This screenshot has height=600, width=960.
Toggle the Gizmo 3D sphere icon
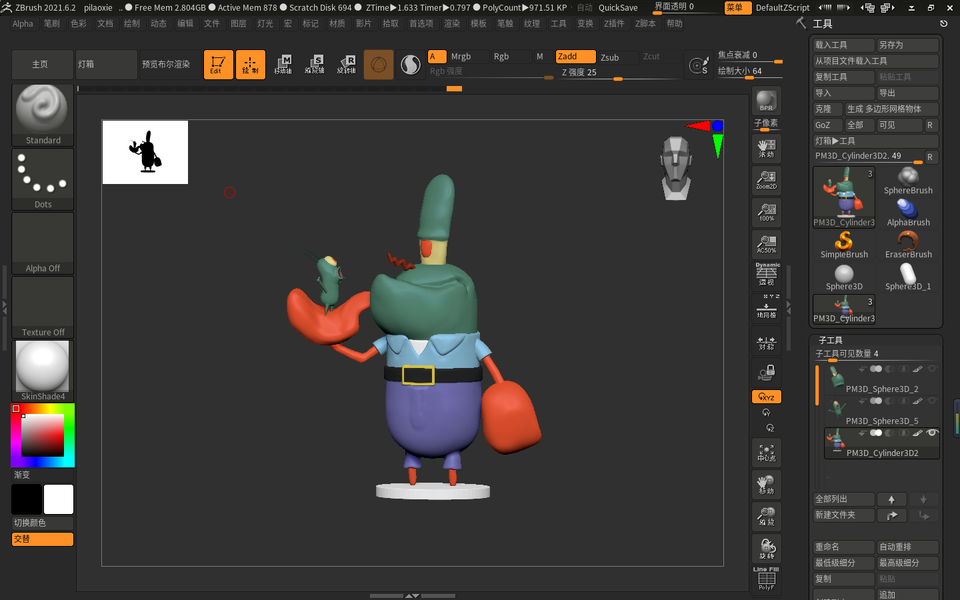click(x=378, y=64)
